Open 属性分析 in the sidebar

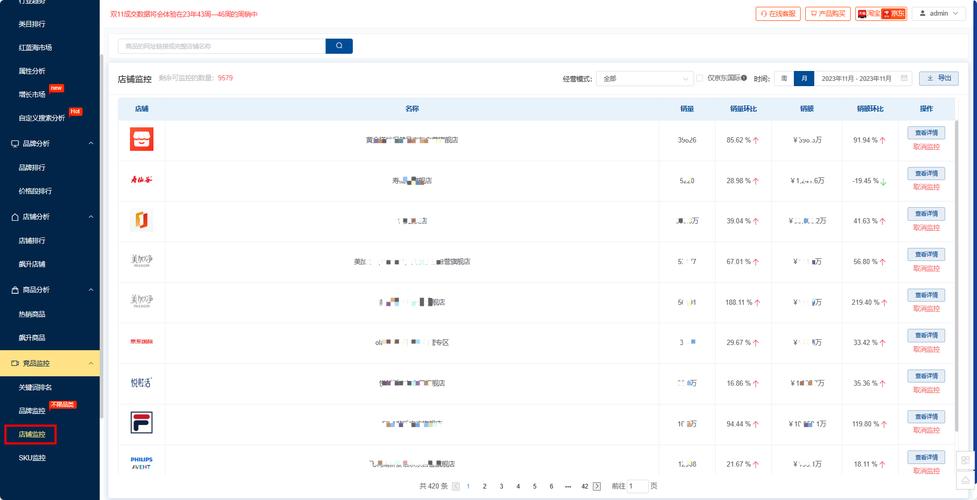click(x=32, y=71)
